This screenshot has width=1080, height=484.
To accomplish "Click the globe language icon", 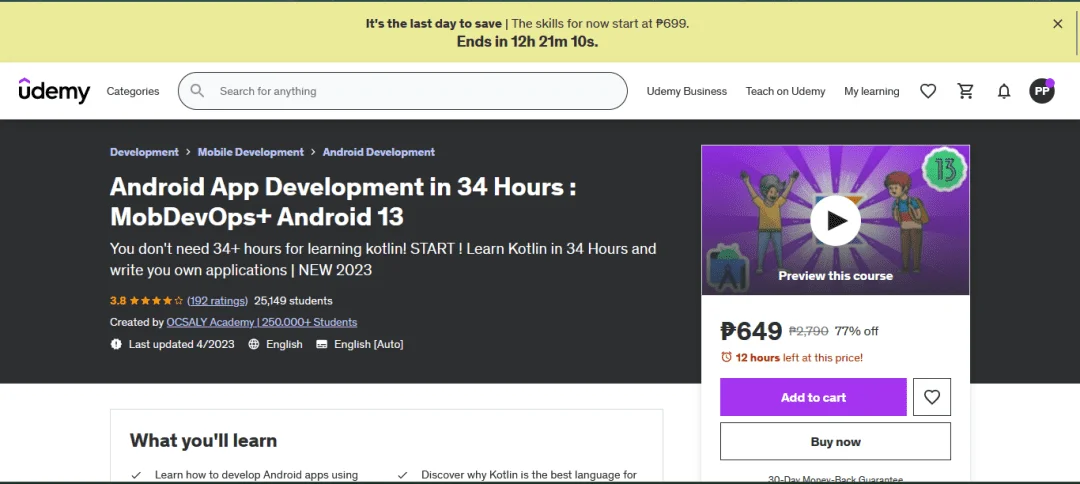I will pos(253,344).
